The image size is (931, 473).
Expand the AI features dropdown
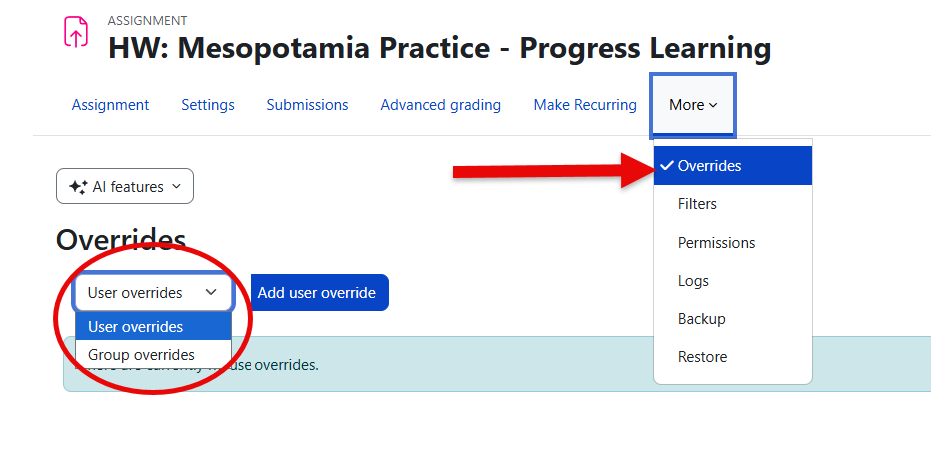(125, 186)
